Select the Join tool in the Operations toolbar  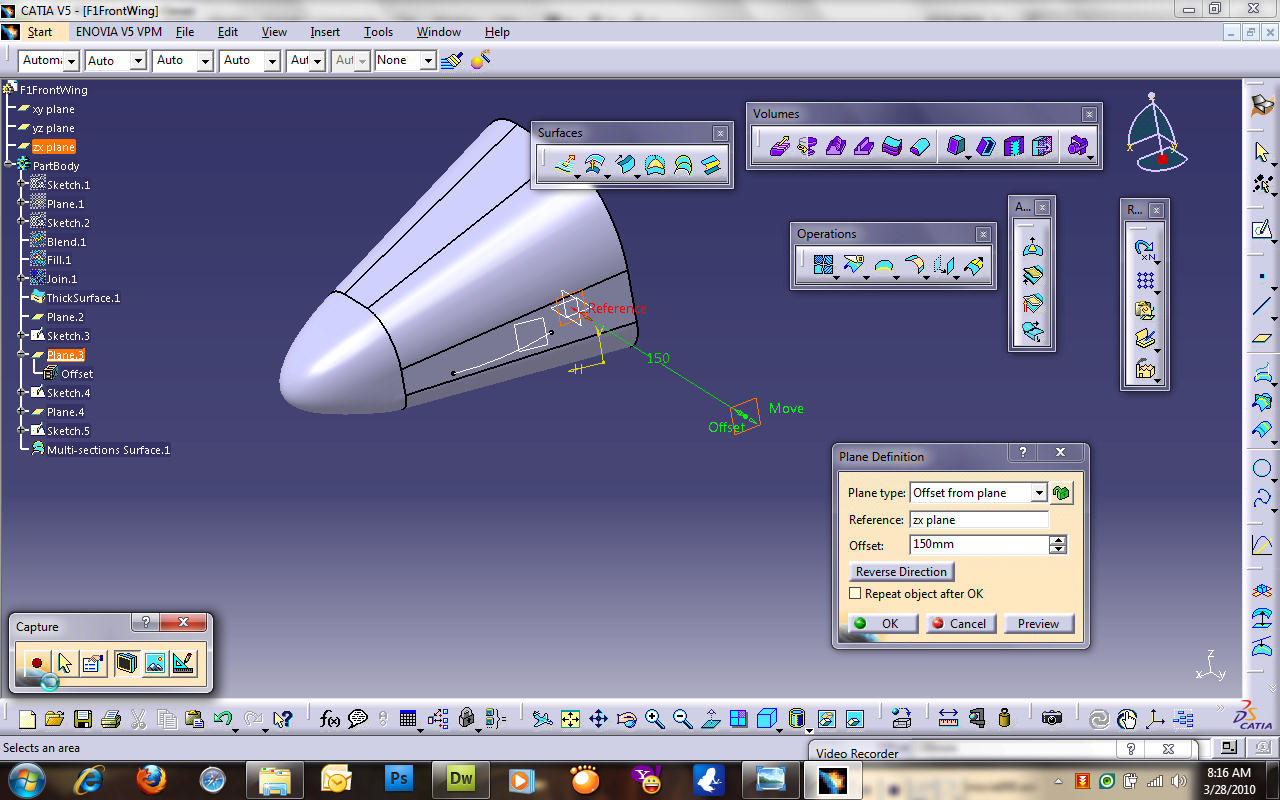point(822,263)
